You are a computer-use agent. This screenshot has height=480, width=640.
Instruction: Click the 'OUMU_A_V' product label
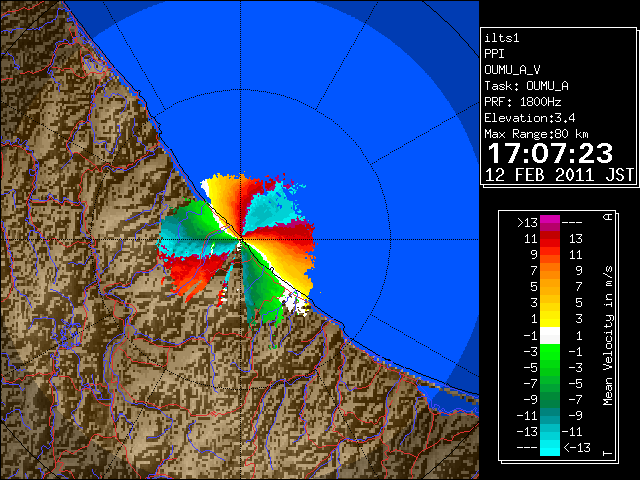[x=512, y=70]
